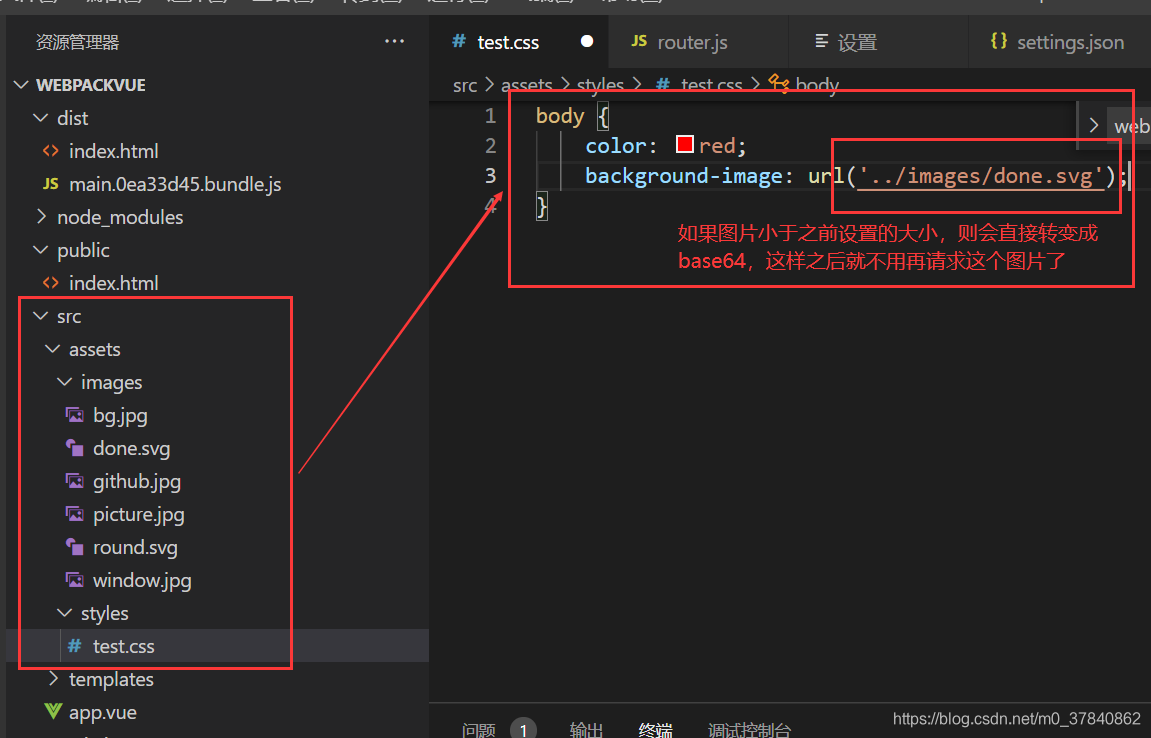Collapse the public folder

41,250
